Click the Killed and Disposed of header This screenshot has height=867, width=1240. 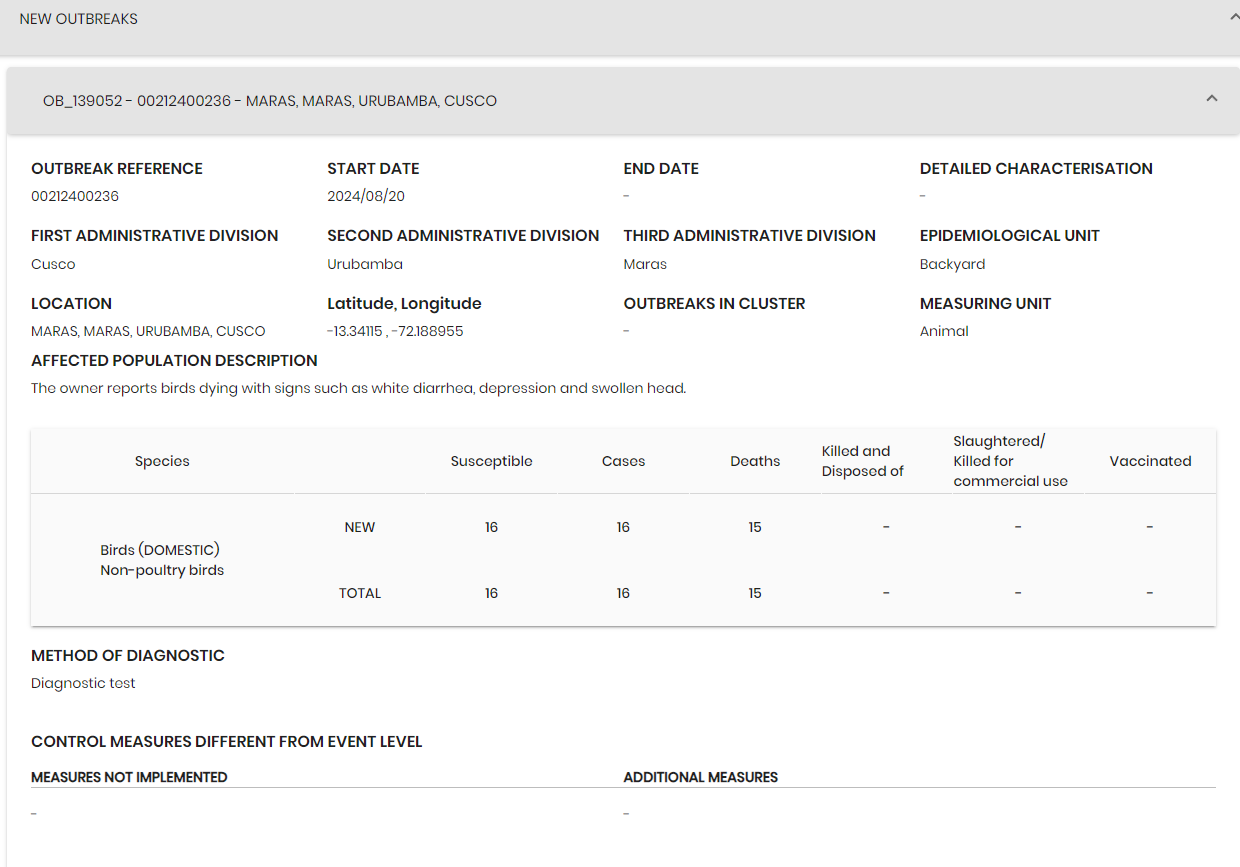pyautogui.click(x=863, y=461)
